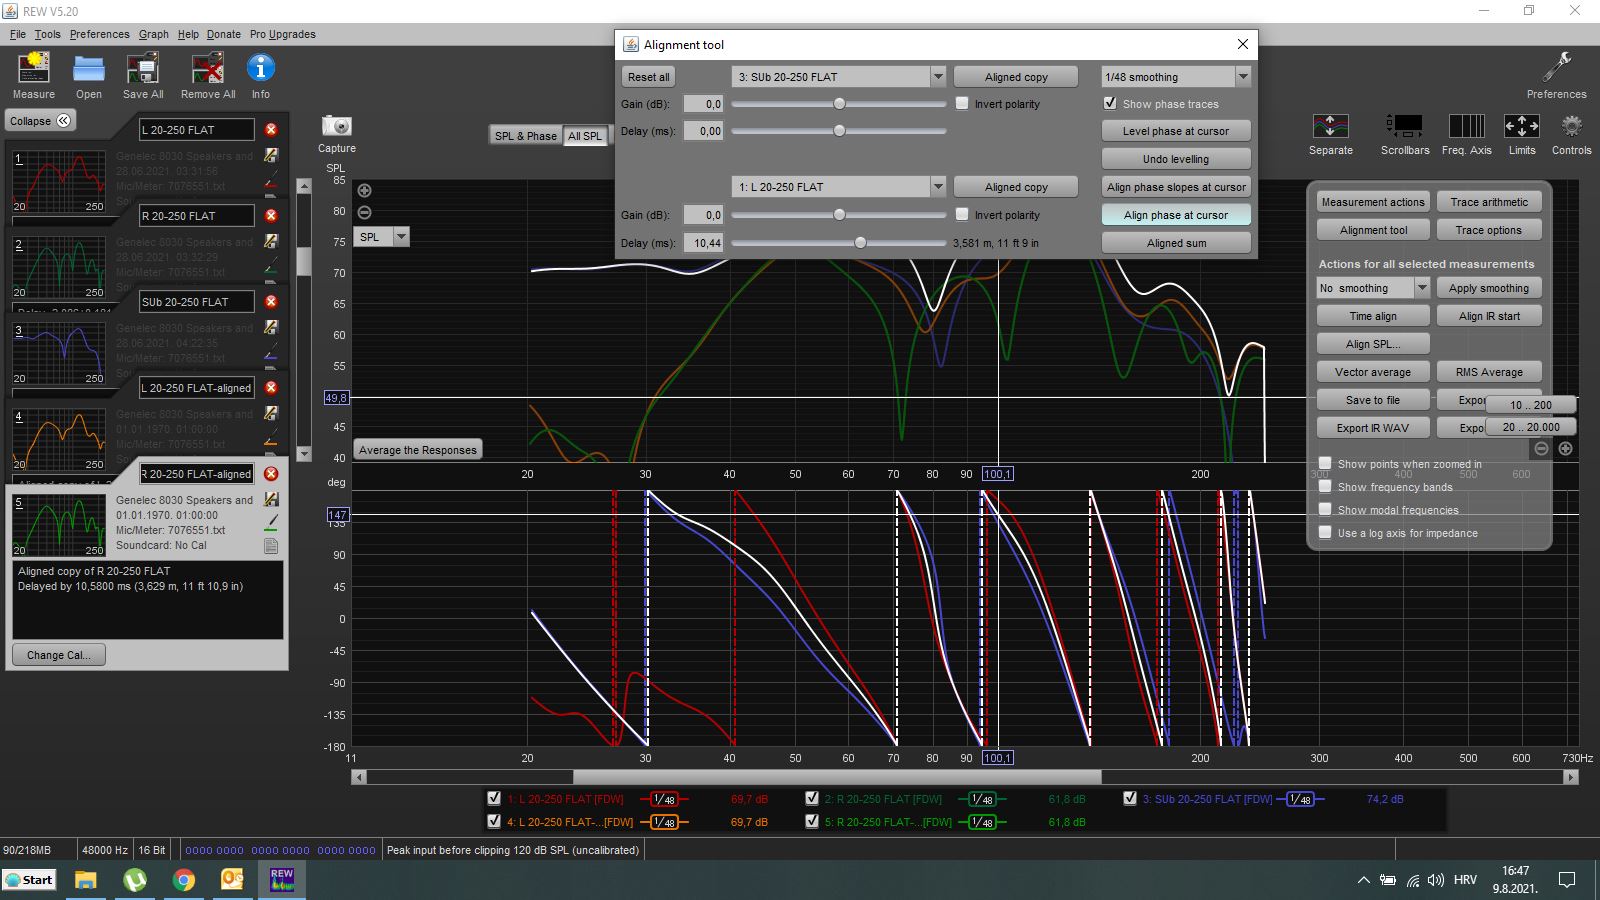This screenshot has height=900, width=1600.
Task: Click Reset all in Alignment tool
Action: (649, 77)
